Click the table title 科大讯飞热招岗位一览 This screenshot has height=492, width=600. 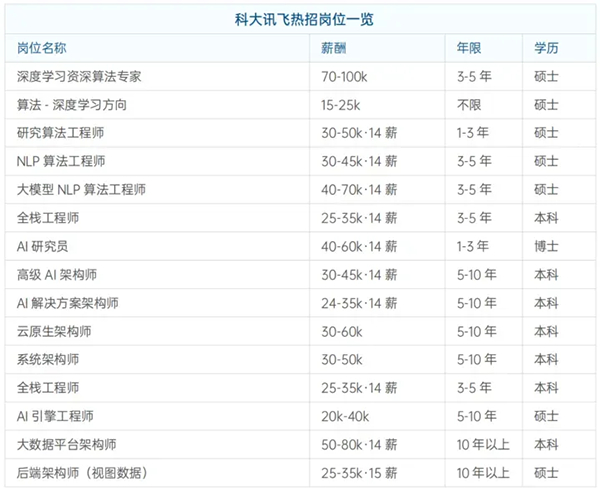(x=304, y=20)
